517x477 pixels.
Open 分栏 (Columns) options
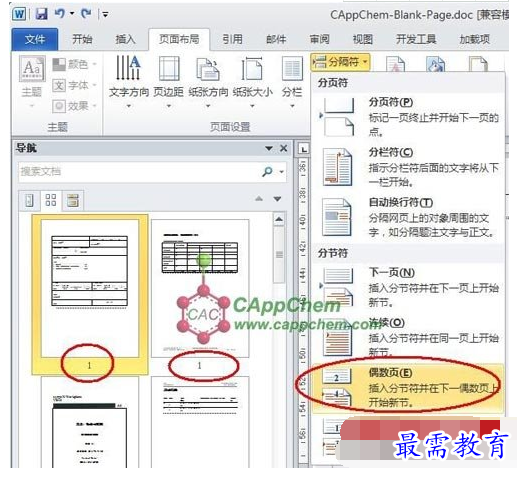pyautogui.click(x=292, y=82)
